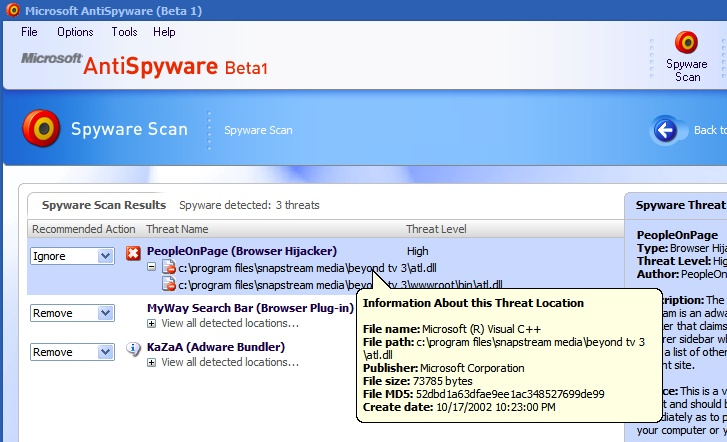
Task: Click 'Information About this Threat Location' heading
Action: (x=473, y=303)
